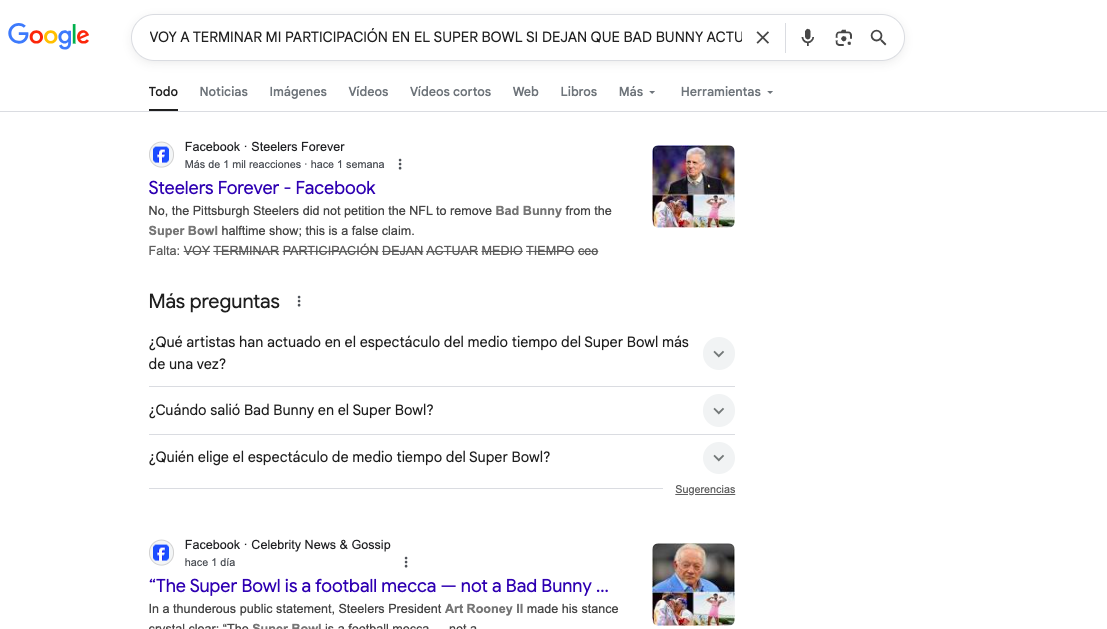Click the magnifying glass search button
The width and height of the screenshot is (1107, 629).
(x=878, y=38)
